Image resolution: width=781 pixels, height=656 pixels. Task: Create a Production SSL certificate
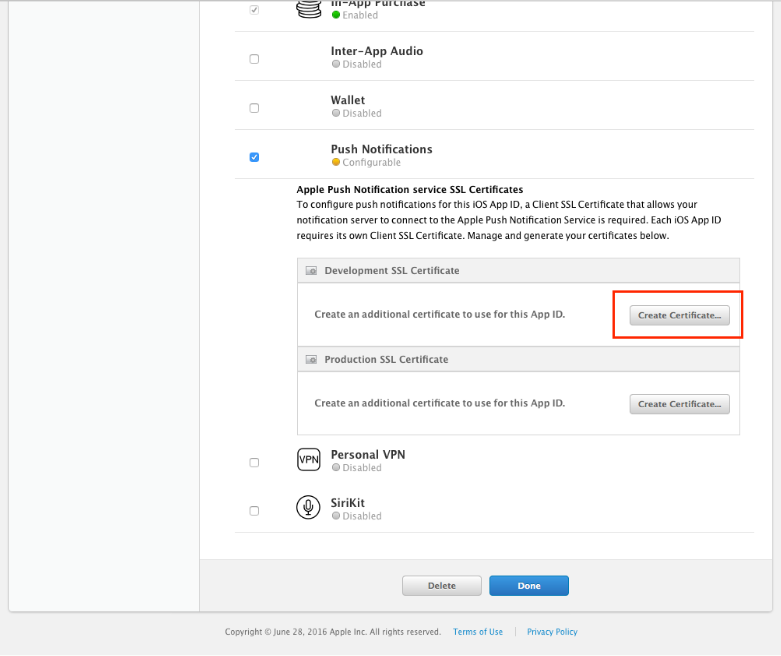(x=679, y=404)
